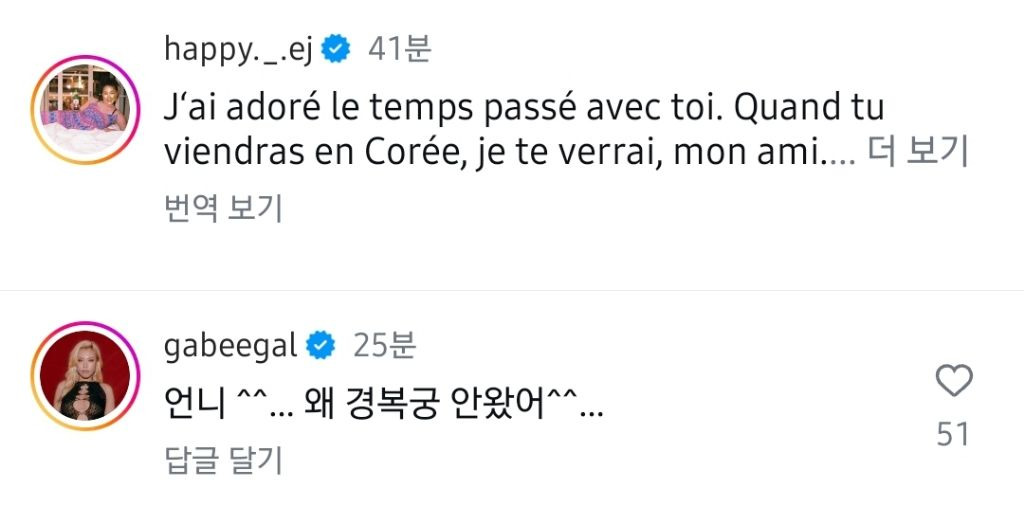Expand caption with 더 보기
The width and height of the screenshot is (1024, 506).
(916, 152)
